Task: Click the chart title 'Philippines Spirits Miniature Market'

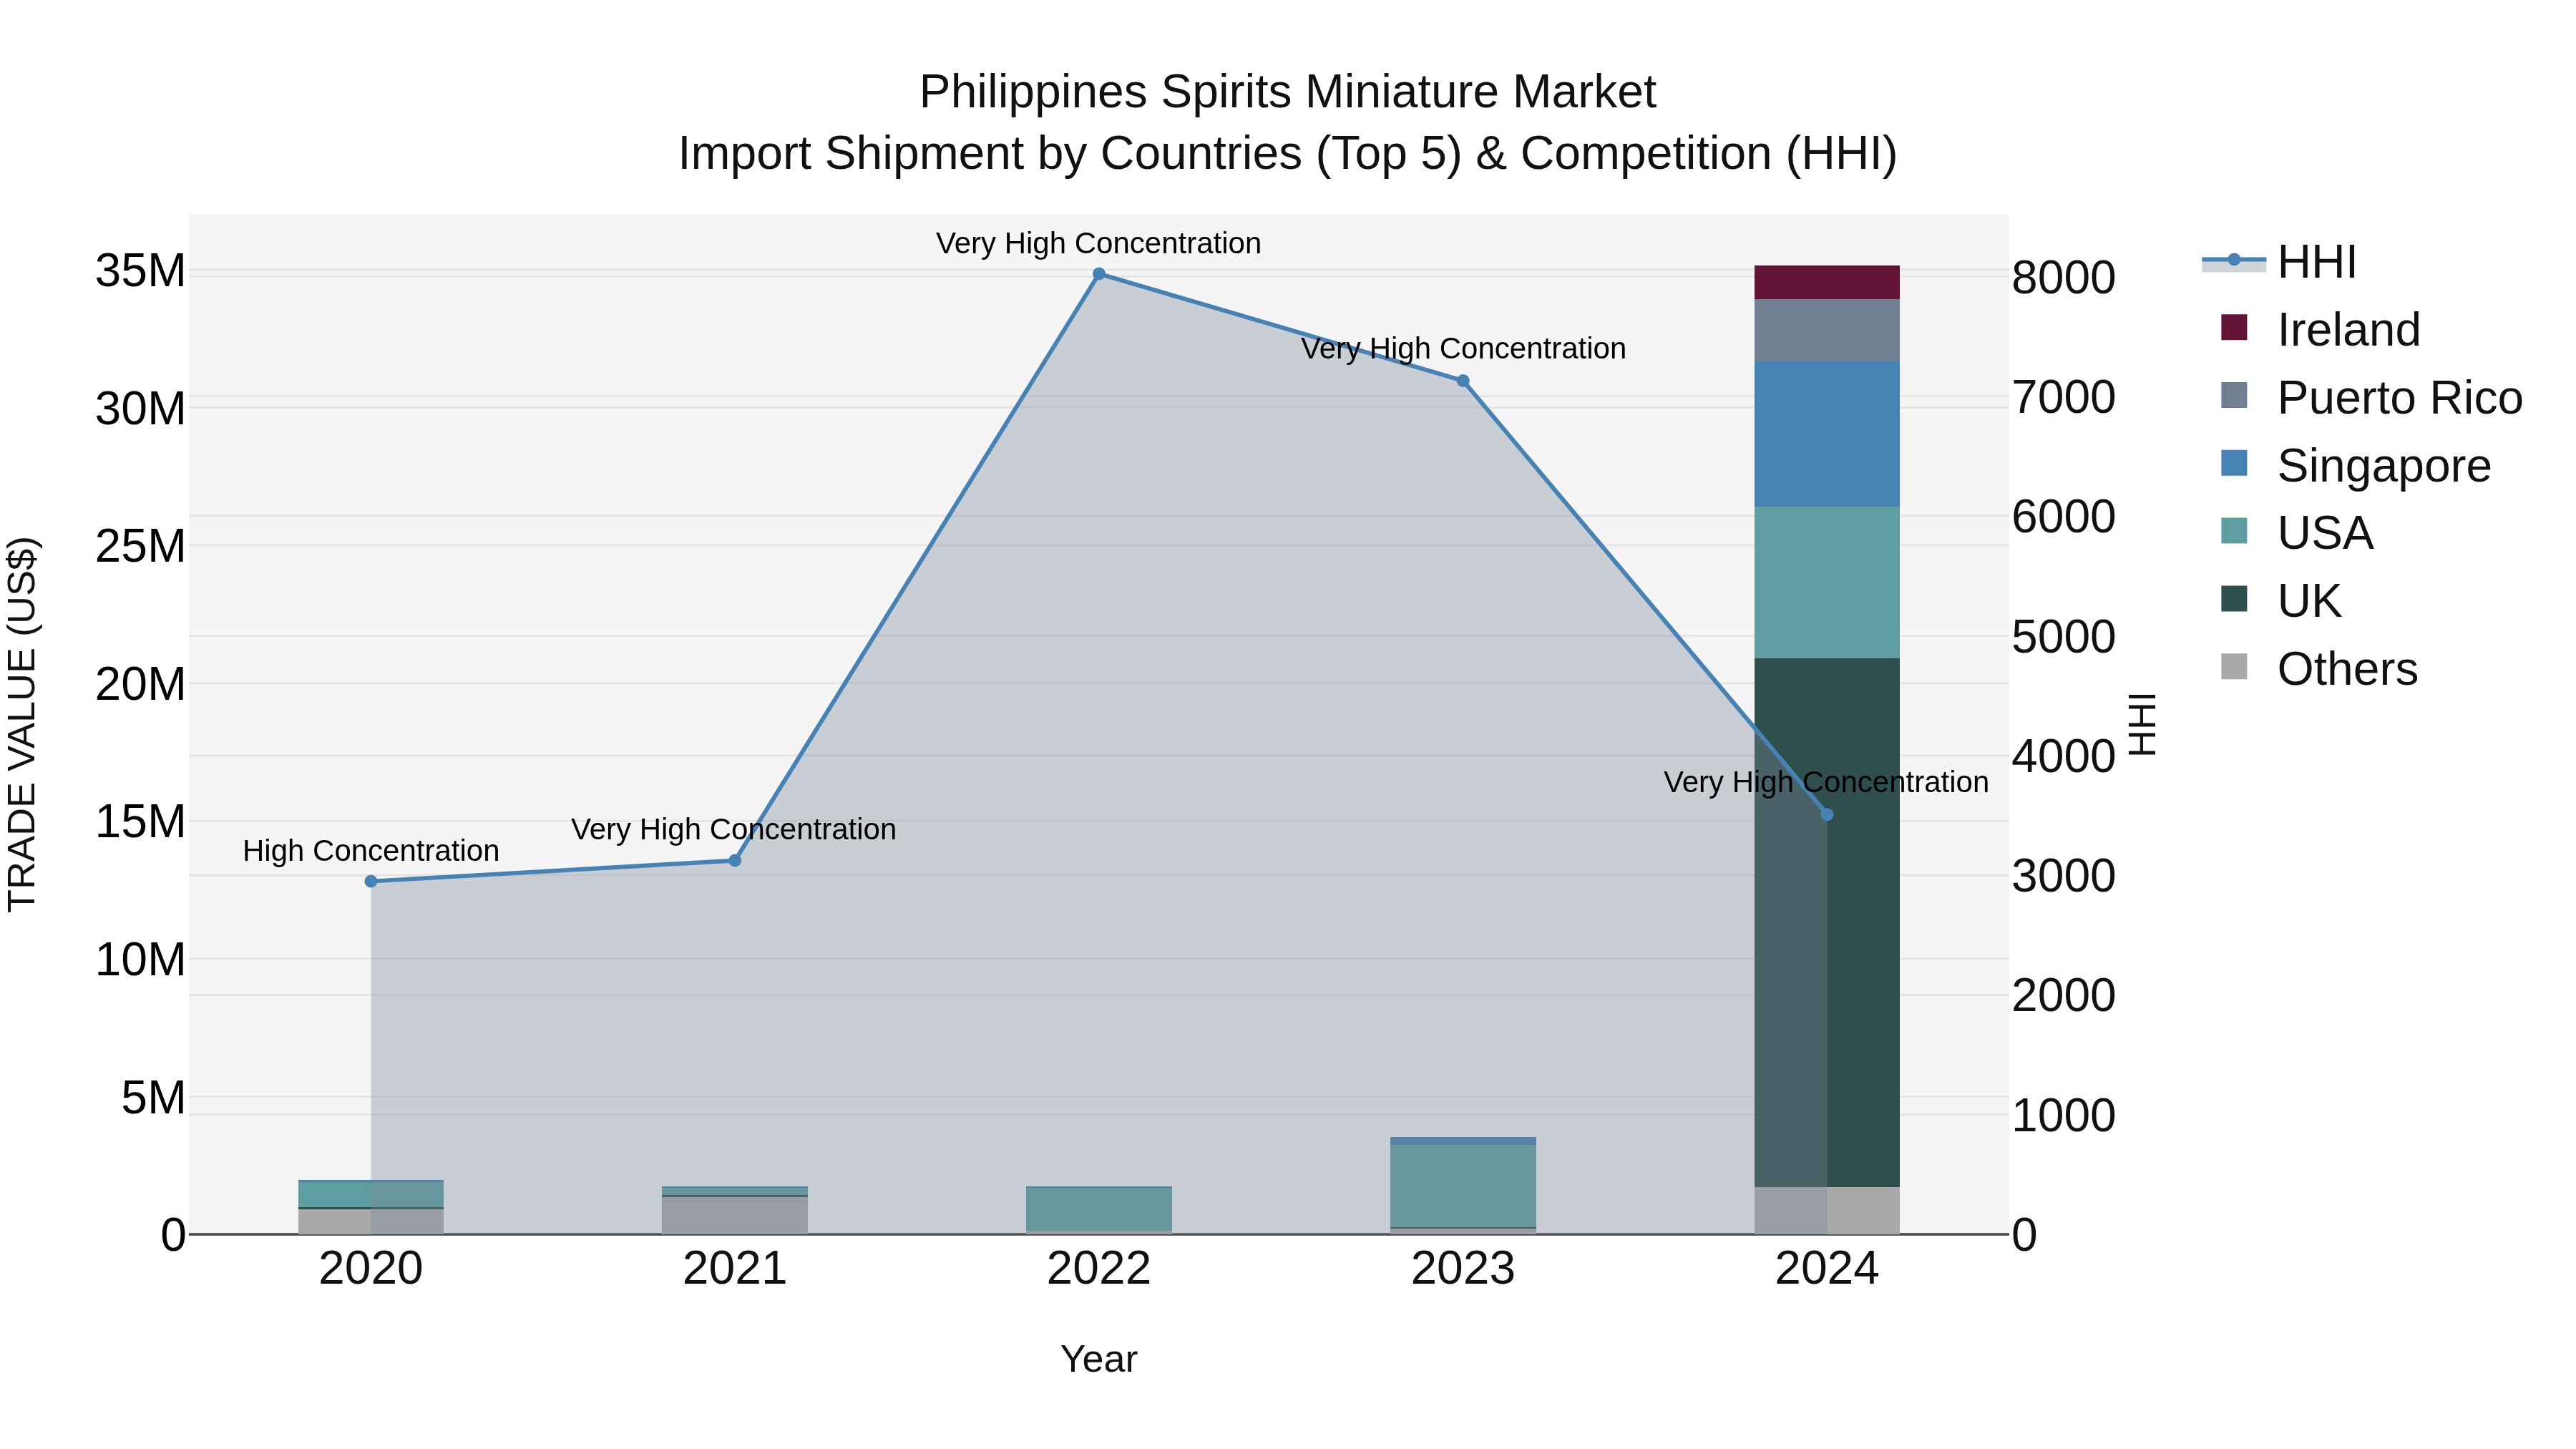Action: click(x=1288, y=92)
